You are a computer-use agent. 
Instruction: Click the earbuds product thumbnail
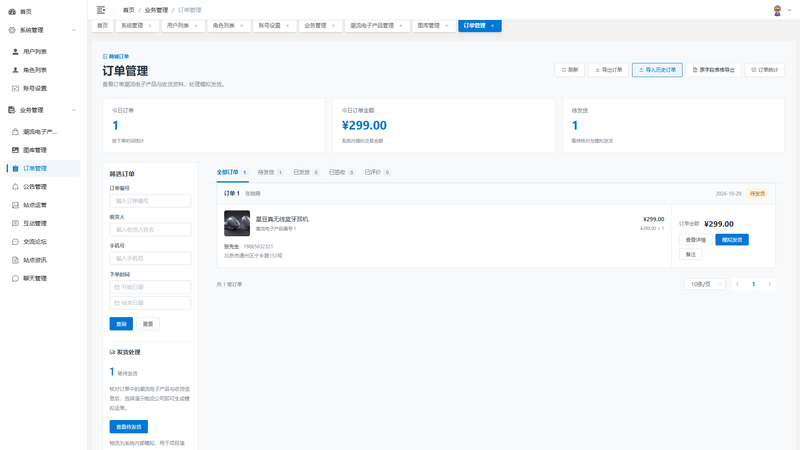(x=237, y=223)
